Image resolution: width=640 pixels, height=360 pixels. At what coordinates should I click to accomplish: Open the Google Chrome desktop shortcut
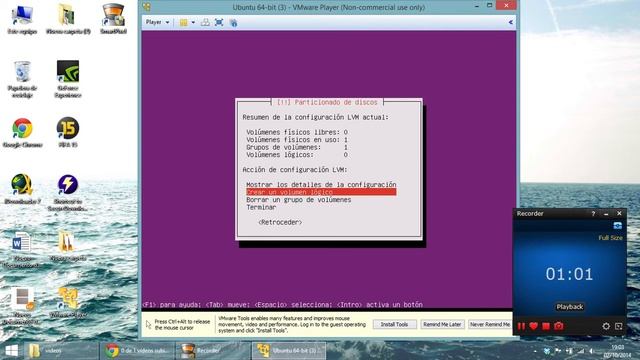22,133
